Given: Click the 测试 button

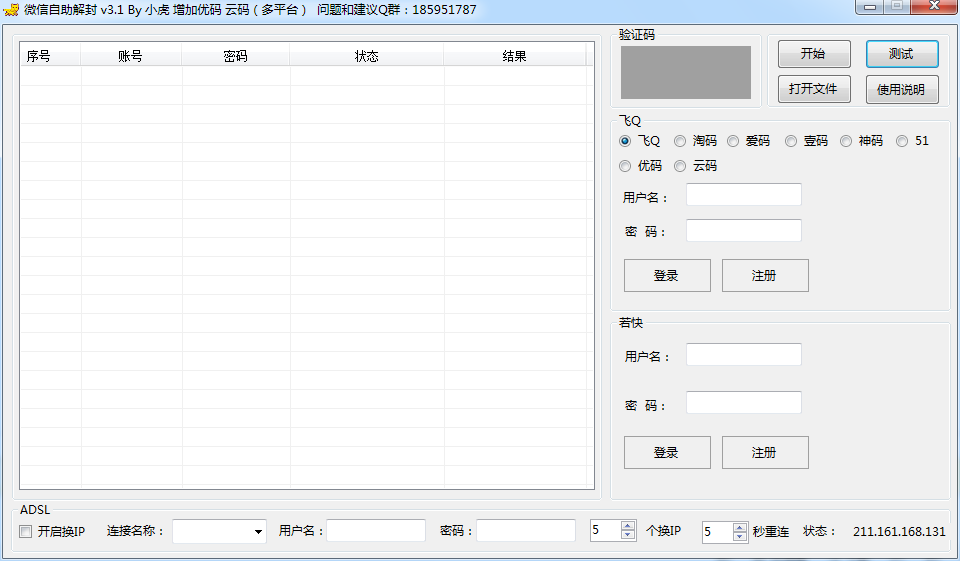Looking at the screenshot, I should (x=902, y=54).
